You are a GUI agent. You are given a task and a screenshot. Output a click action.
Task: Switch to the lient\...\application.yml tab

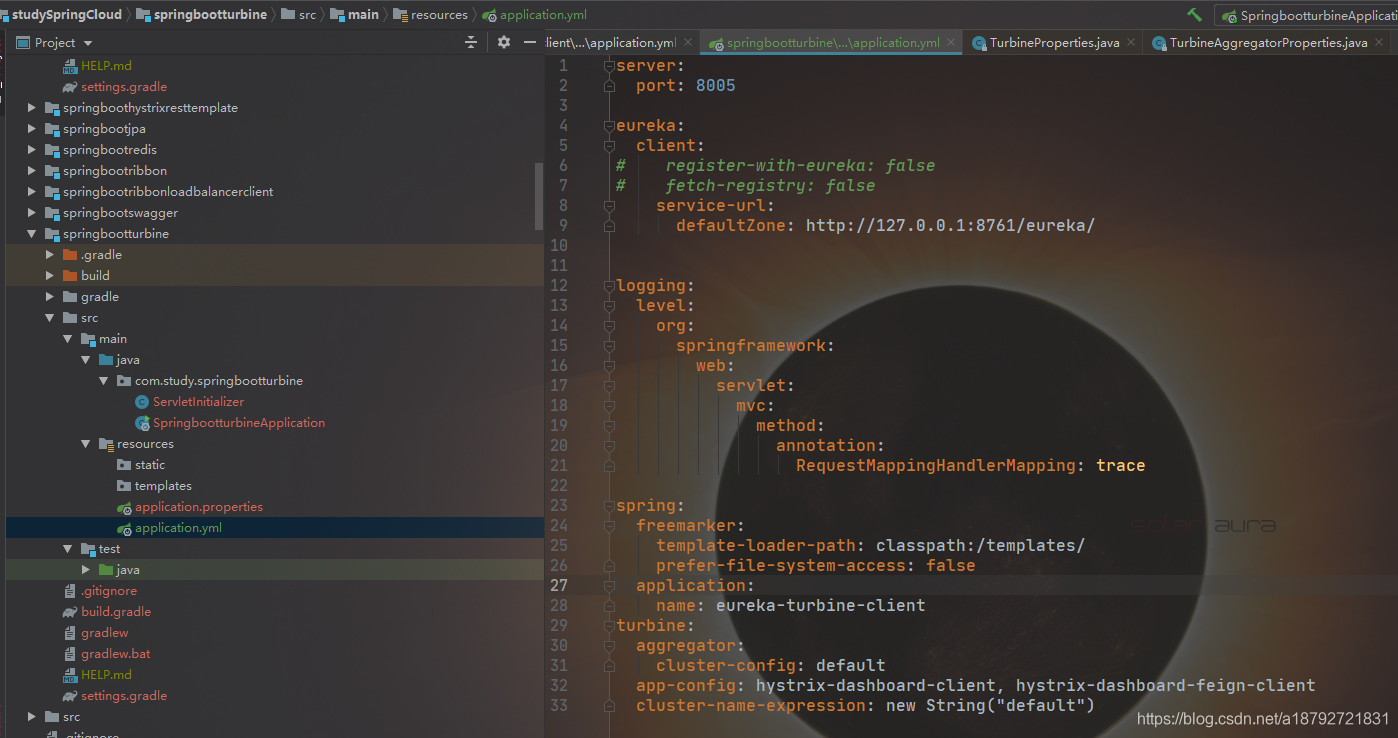coord(611,43)
